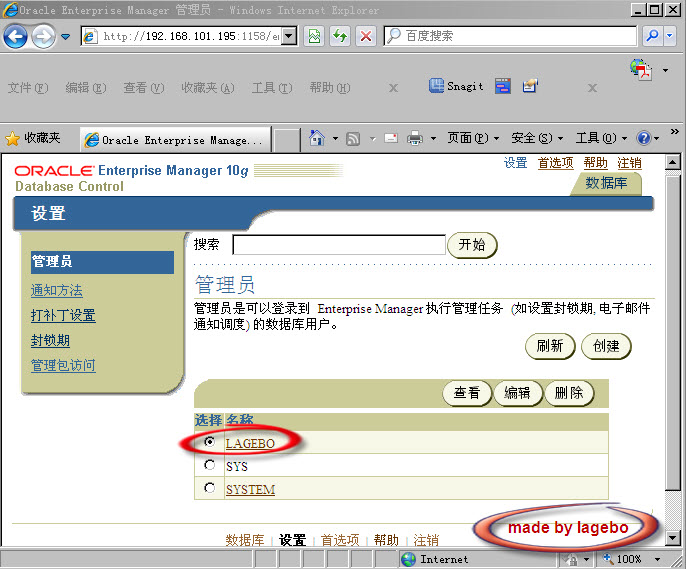Expand the Print dropdown arrow
This screenshot has height=569, width=686.
tap(433, 139)
